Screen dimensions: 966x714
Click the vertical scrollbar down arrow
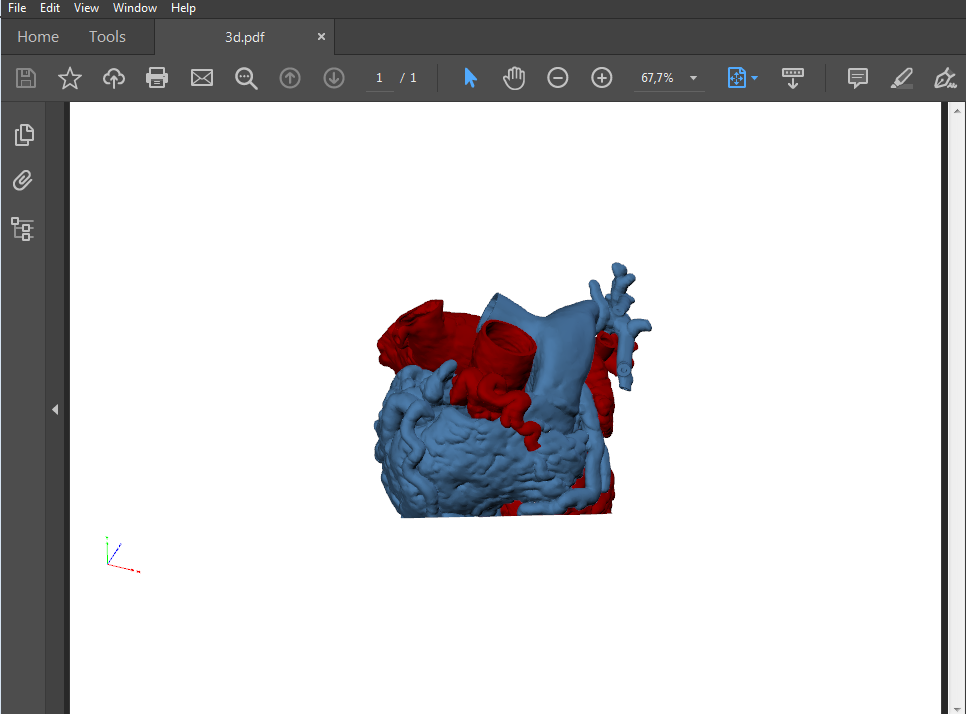[957, 708]
